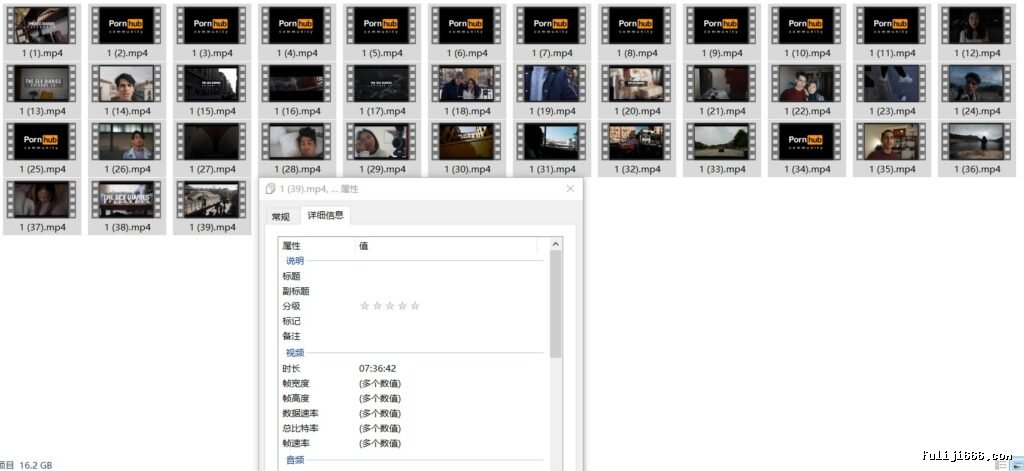Select the video file 1 (35).mp4
Screen dimensions: 1024x471
coord(892,148)
